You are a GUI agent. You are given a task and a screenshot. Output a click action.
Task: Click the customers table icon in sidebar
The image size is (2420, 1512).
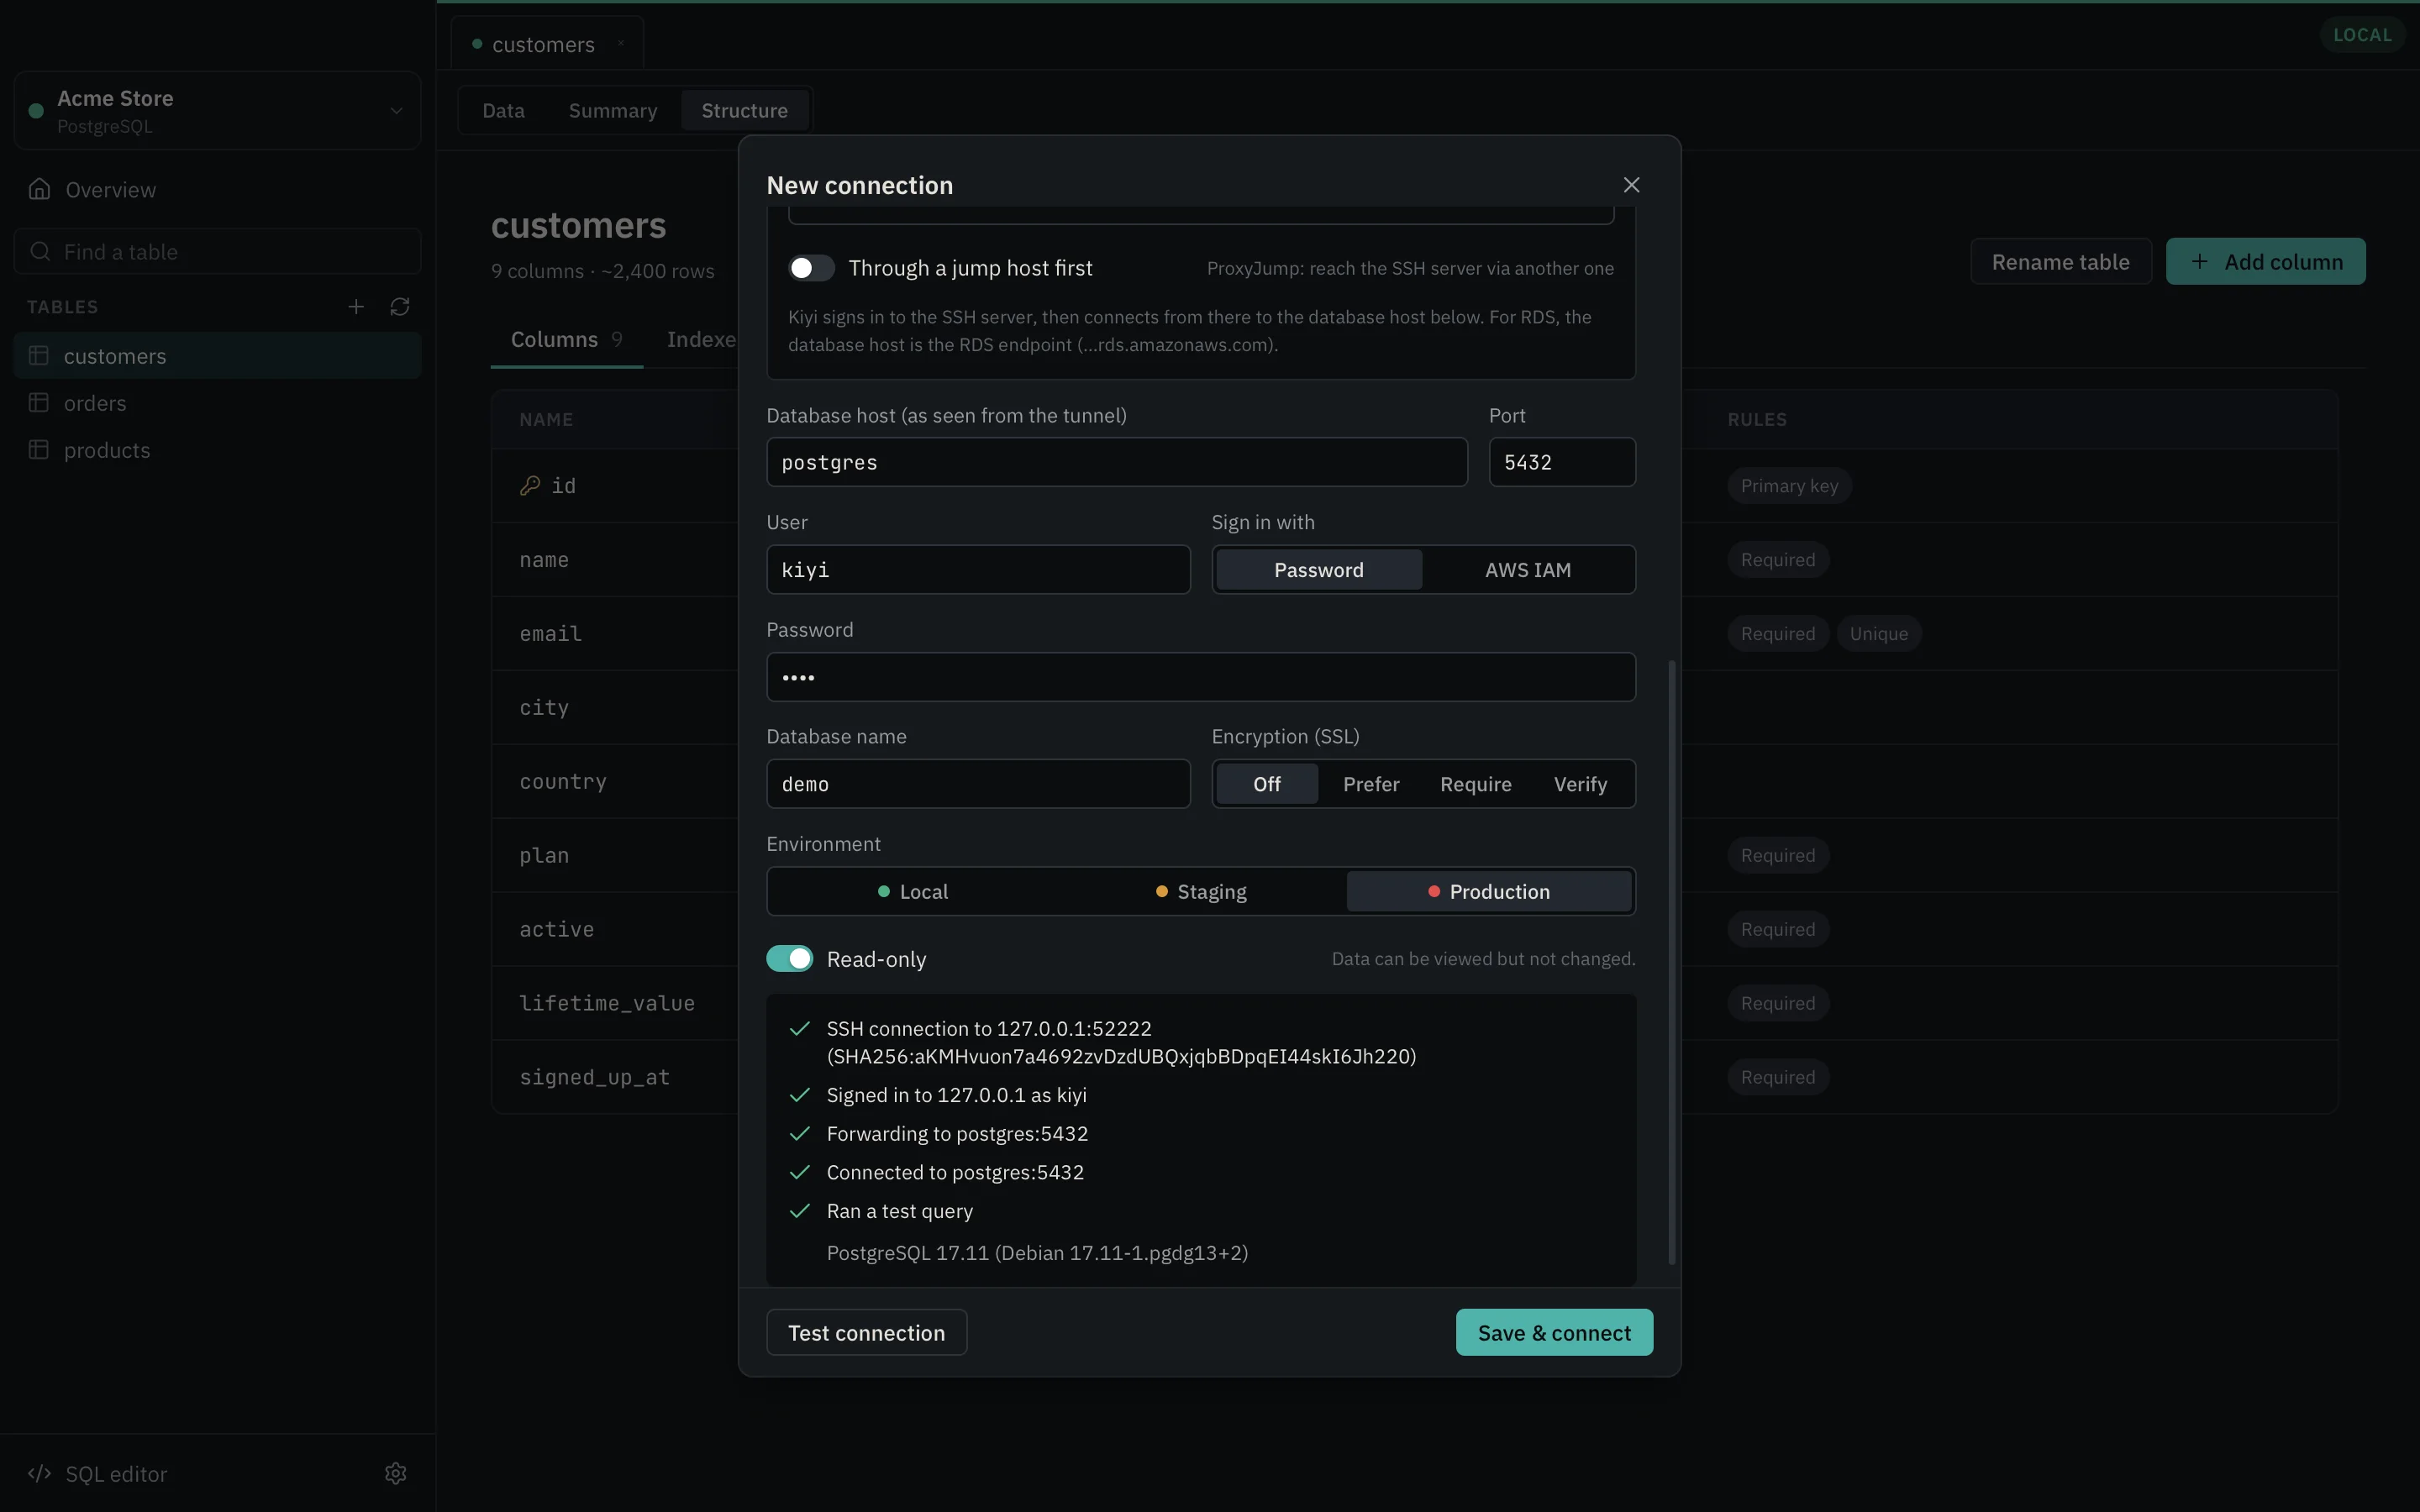pyautogui.click(x=39, y=356)
